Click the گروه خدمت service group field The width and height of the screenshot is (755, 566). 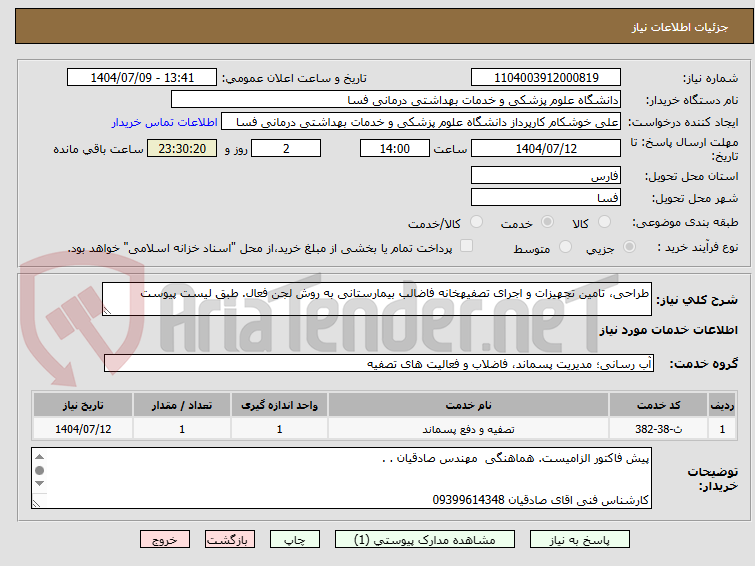379,363
